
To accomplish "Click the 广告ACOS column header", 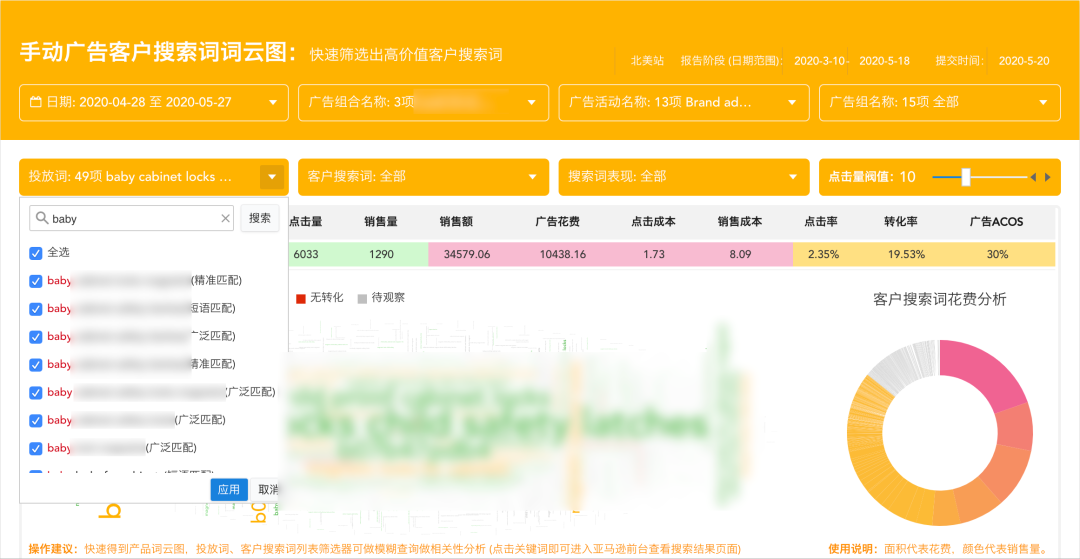I will point(997,222).
